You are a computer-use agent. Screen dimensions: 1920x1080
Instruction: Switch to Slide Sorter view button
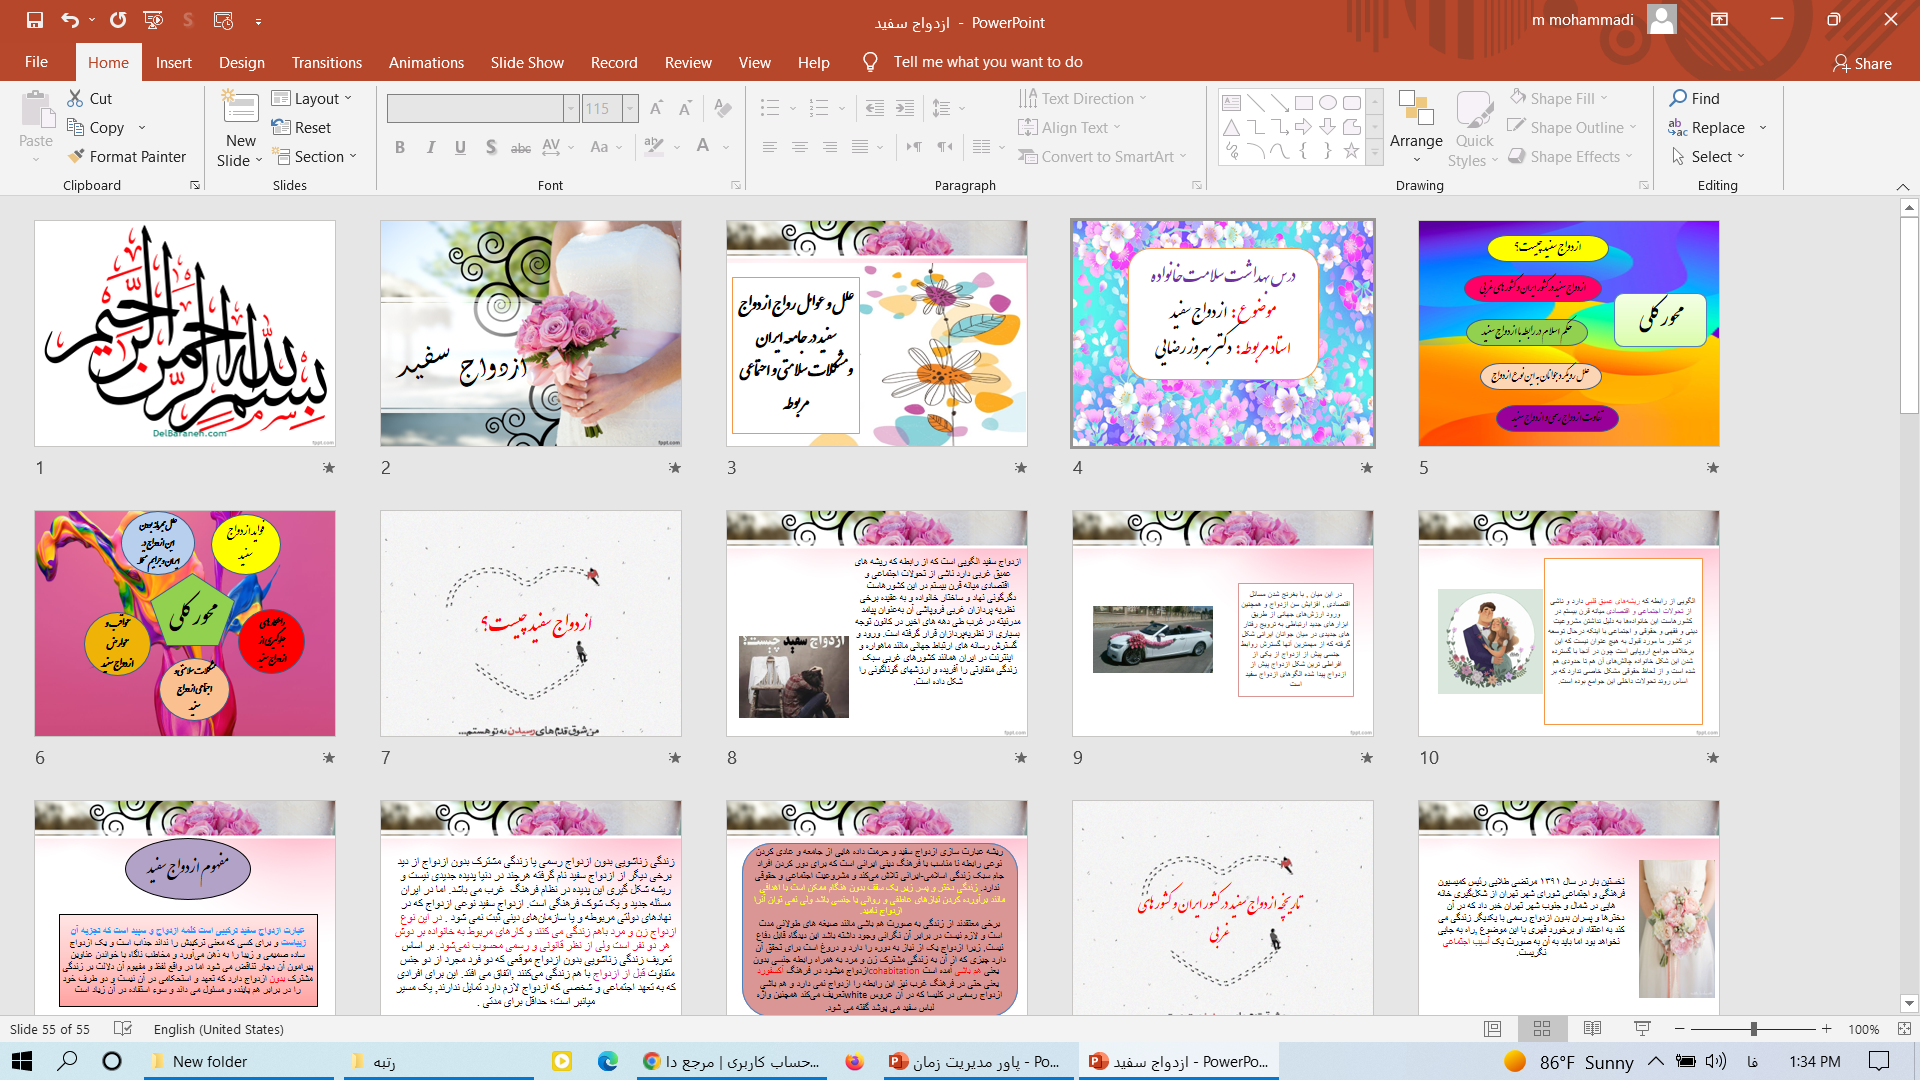click(x=1542, y=1029)
